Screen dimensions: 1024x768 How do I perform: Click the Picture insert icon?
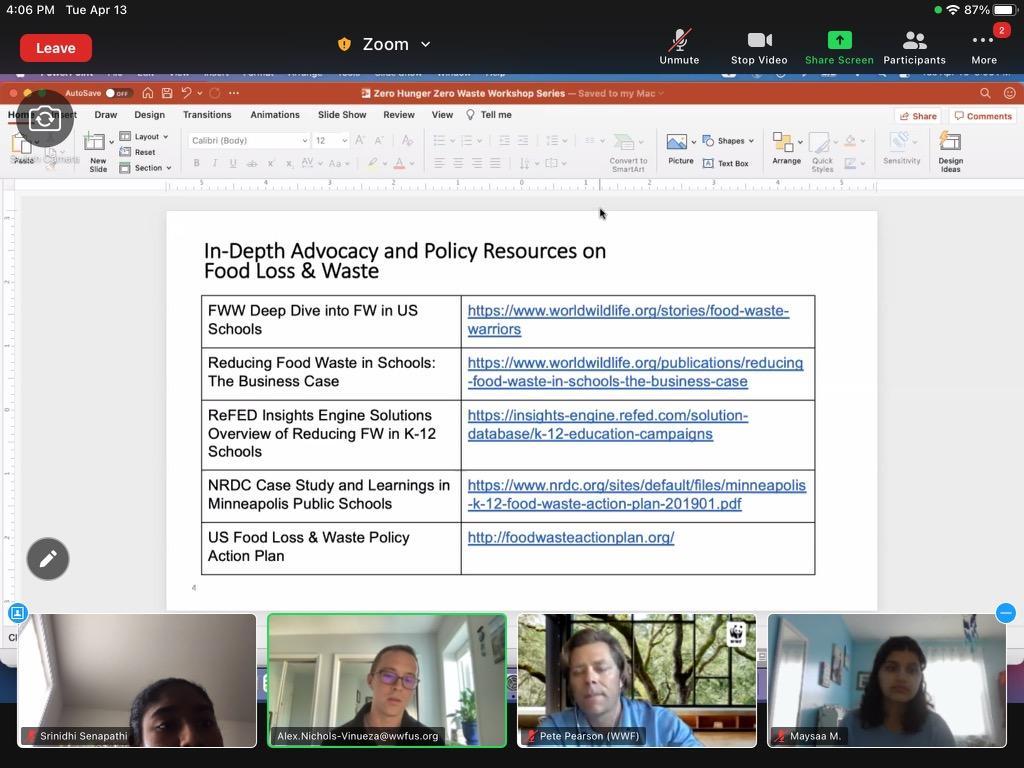[x=680, y=146]
